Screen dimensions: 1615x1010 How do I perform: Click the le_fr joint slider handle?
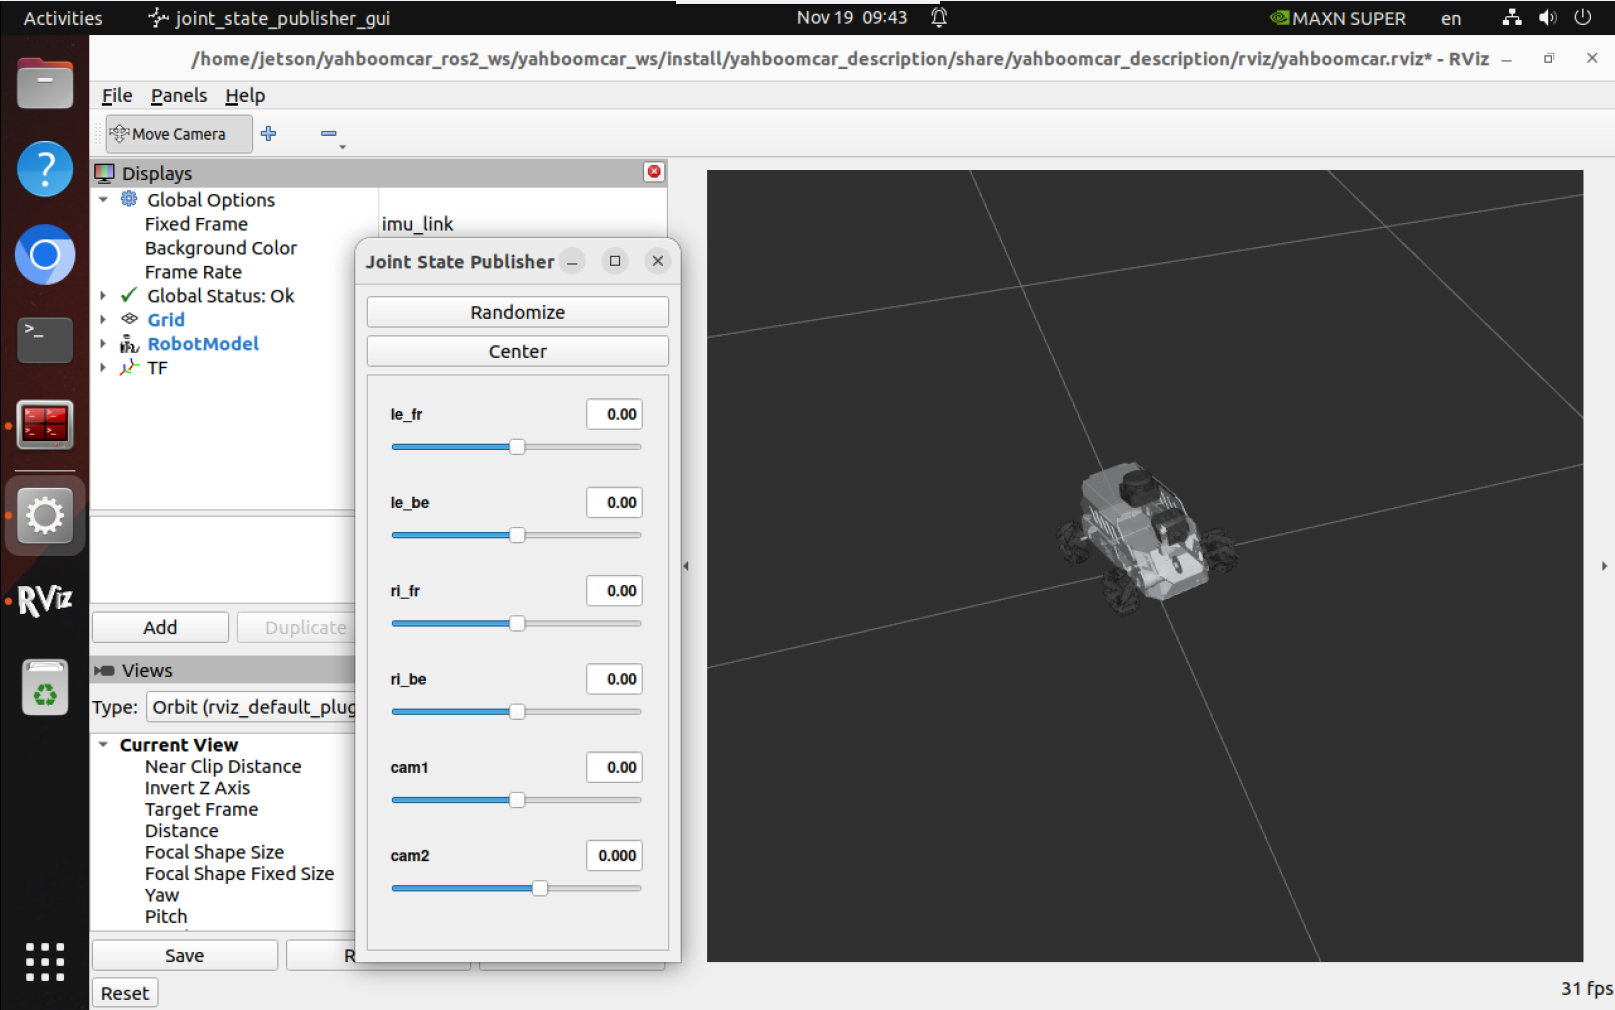click(517, 447)
